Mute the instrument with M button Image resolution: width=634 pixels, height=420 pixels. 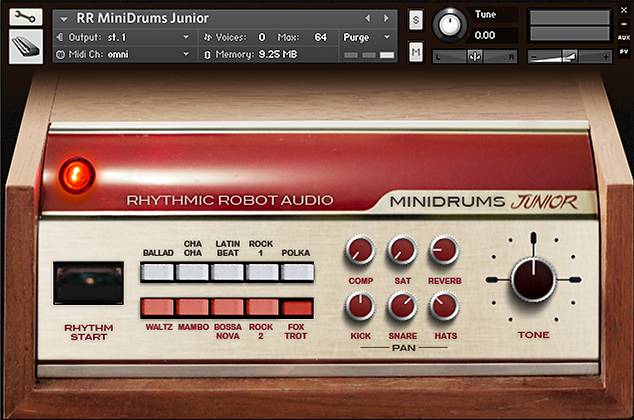pos(416,51)
